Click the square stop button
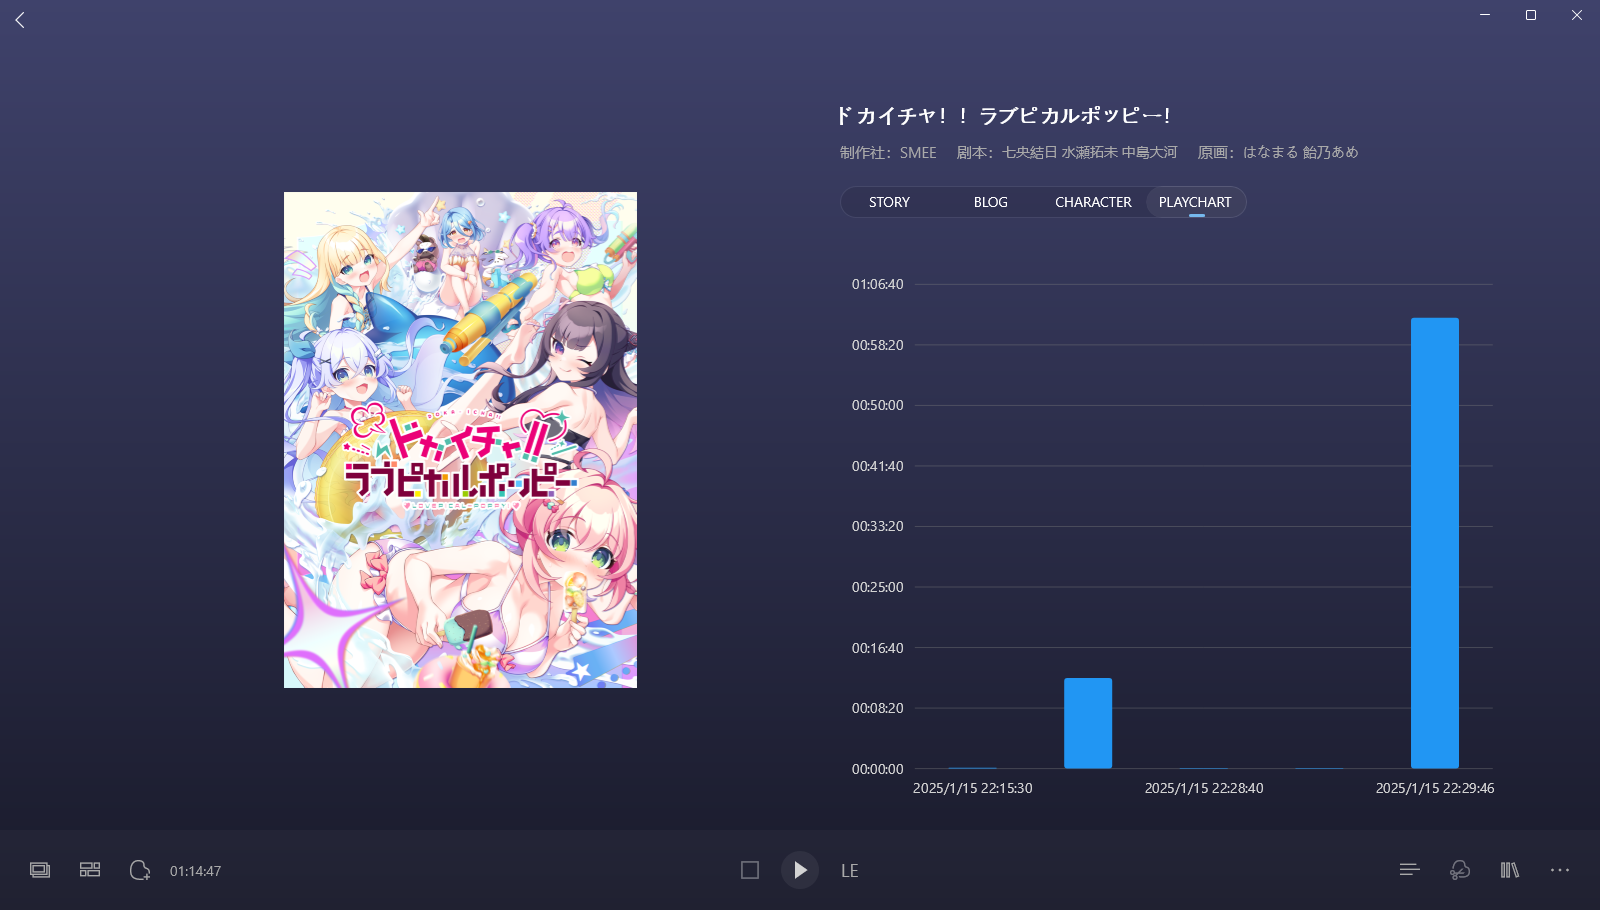Image resolution: width=1600 pixels, height=910 pixels. point(750,870)
